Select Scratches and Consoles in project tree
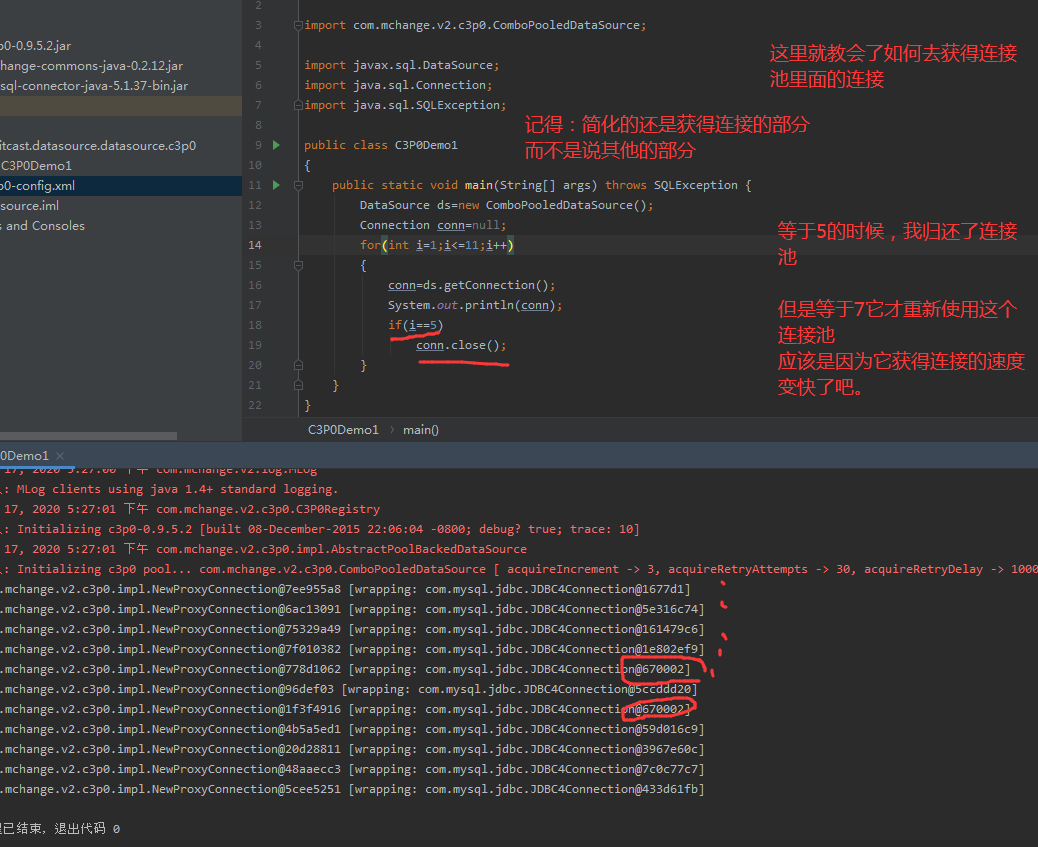Viewport: 1038px width, 847px height. click(x=42, y=226)
